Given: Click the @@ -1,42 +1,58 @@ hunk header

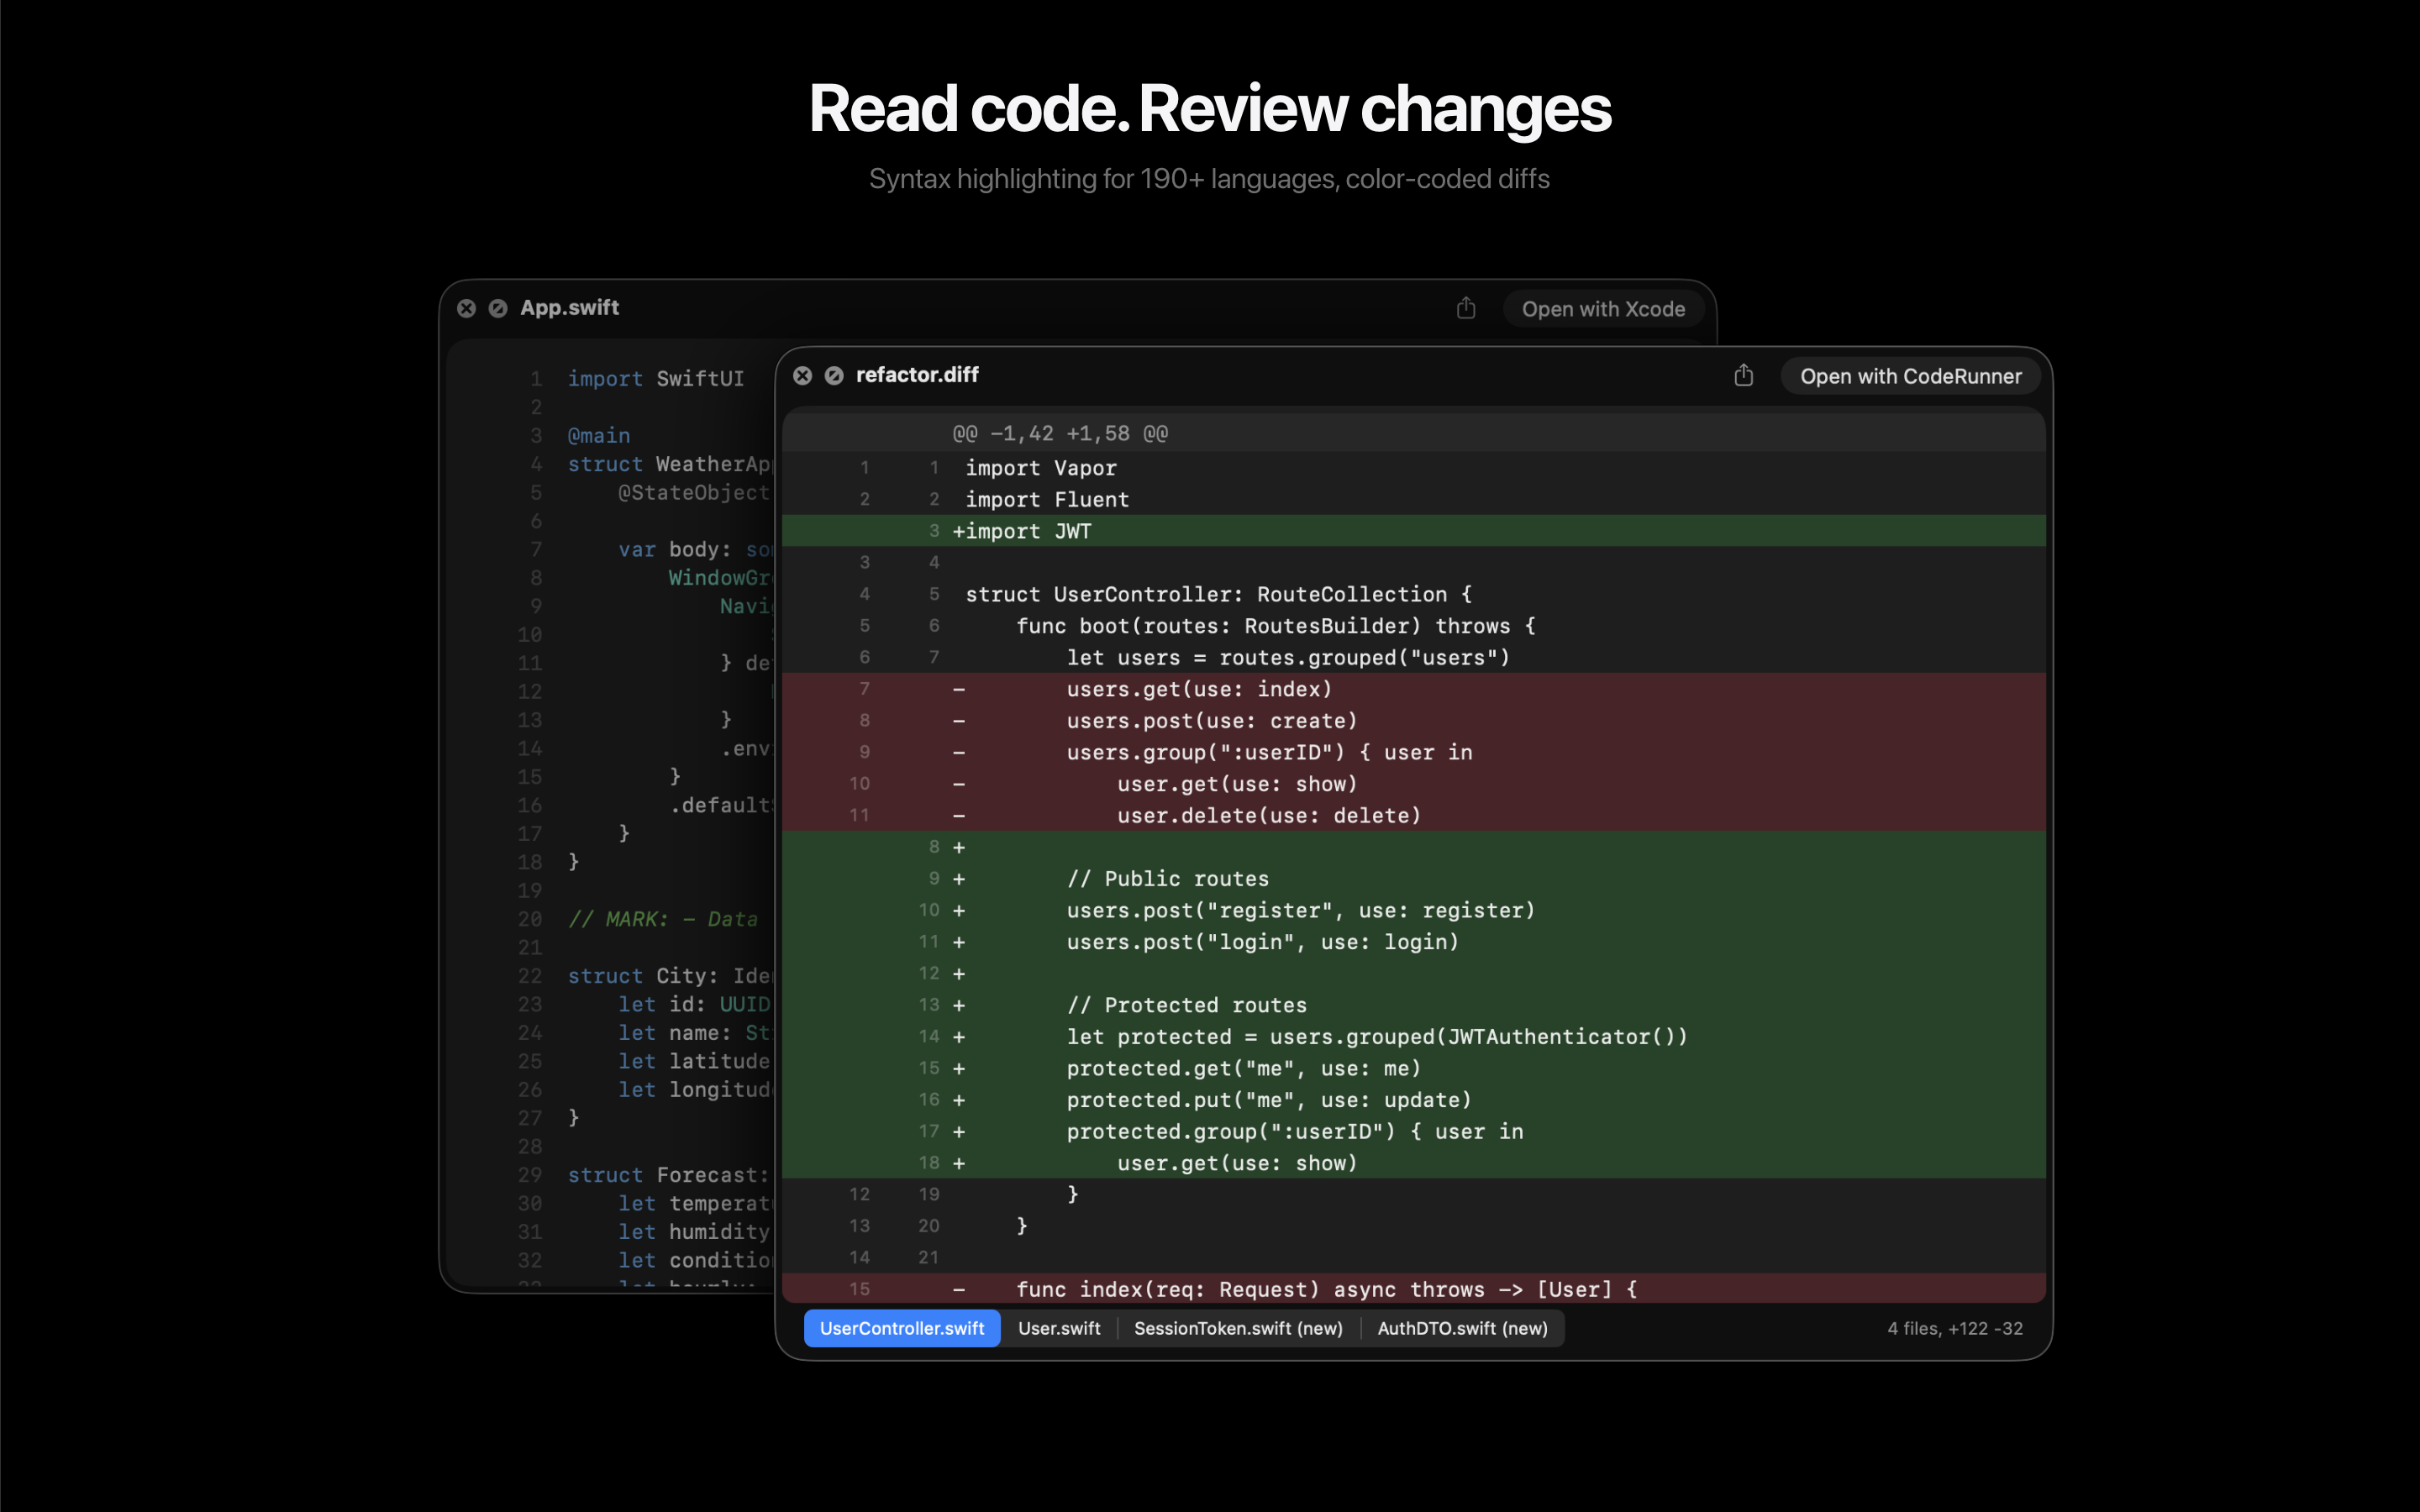Looking at the screenshot, I should pyautogui.click(x=1060, y=433).
